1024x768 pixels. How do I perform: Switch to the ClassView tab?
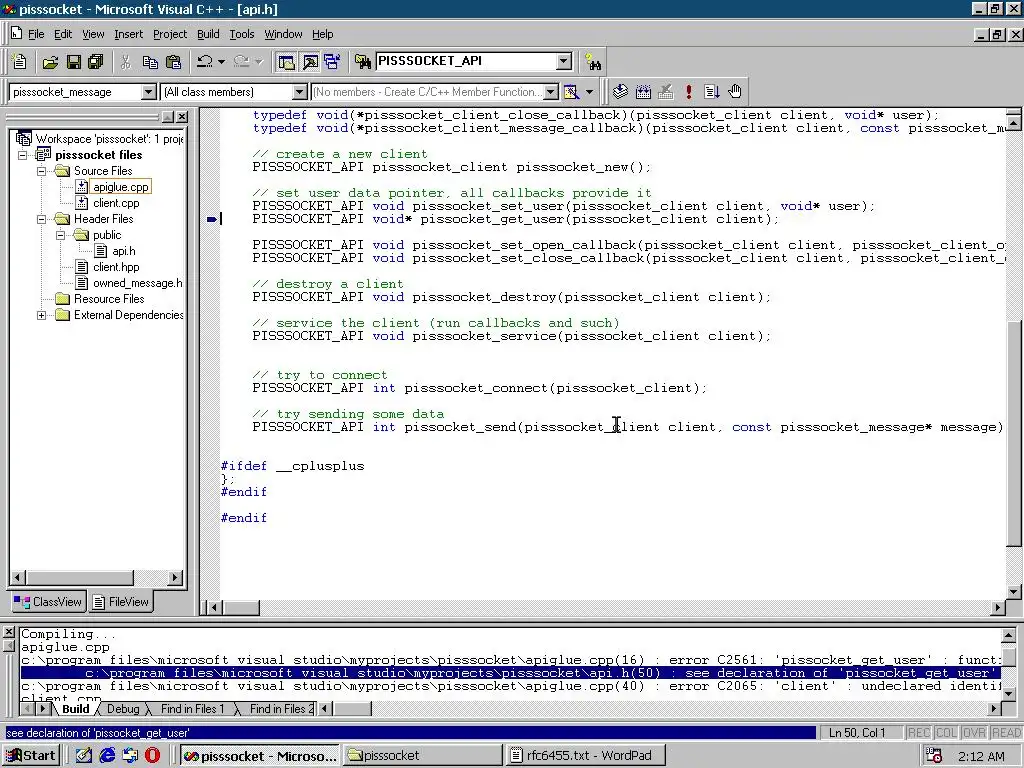pos(48,602)
